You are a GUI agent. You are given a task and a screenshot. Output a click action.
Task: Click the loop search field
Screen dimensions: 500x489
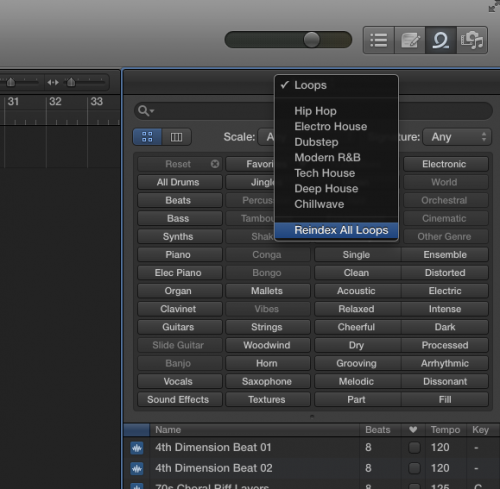[313, 111]
